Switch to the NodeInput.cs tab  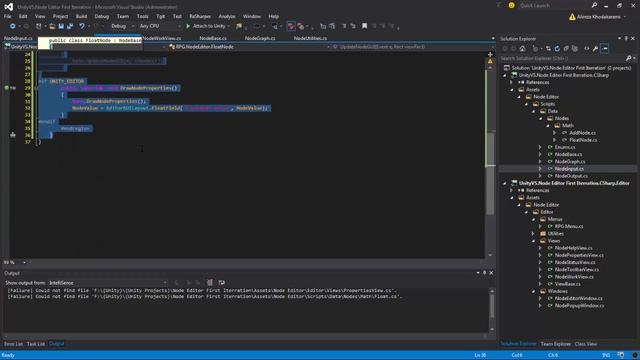point(18,38)
